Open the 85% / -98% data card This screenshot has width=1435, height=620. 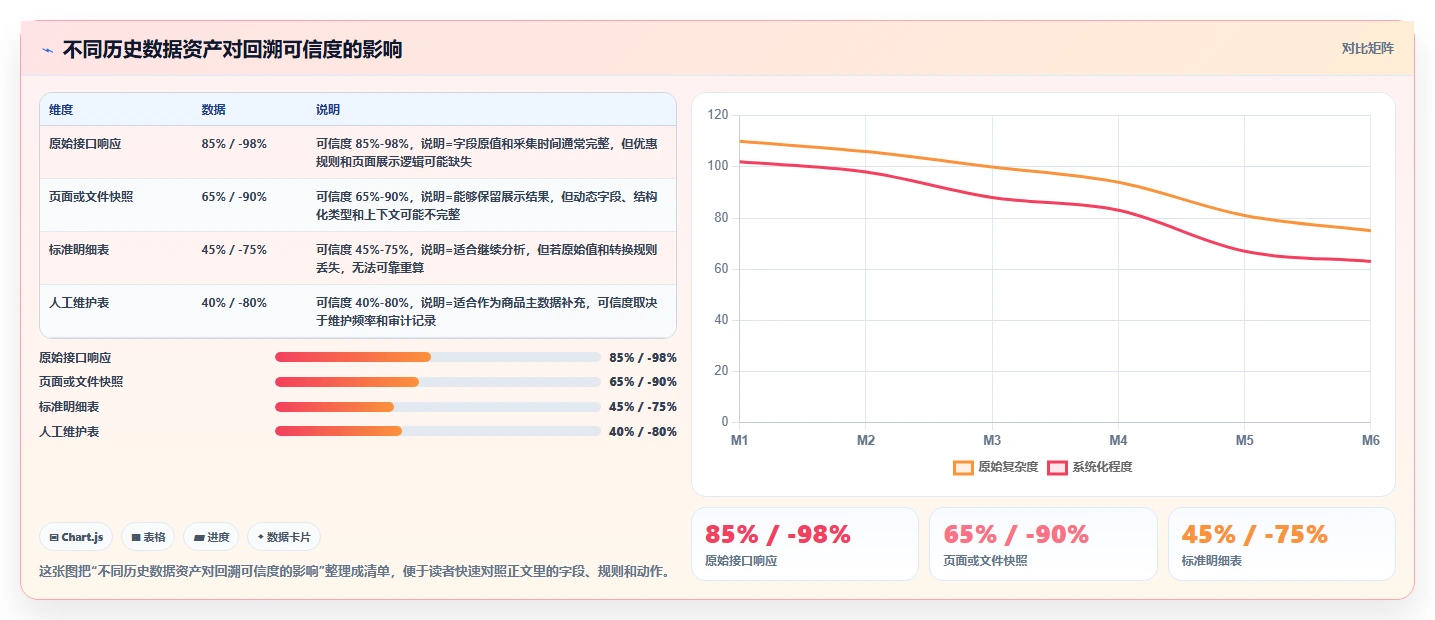[x=805, y=544]
